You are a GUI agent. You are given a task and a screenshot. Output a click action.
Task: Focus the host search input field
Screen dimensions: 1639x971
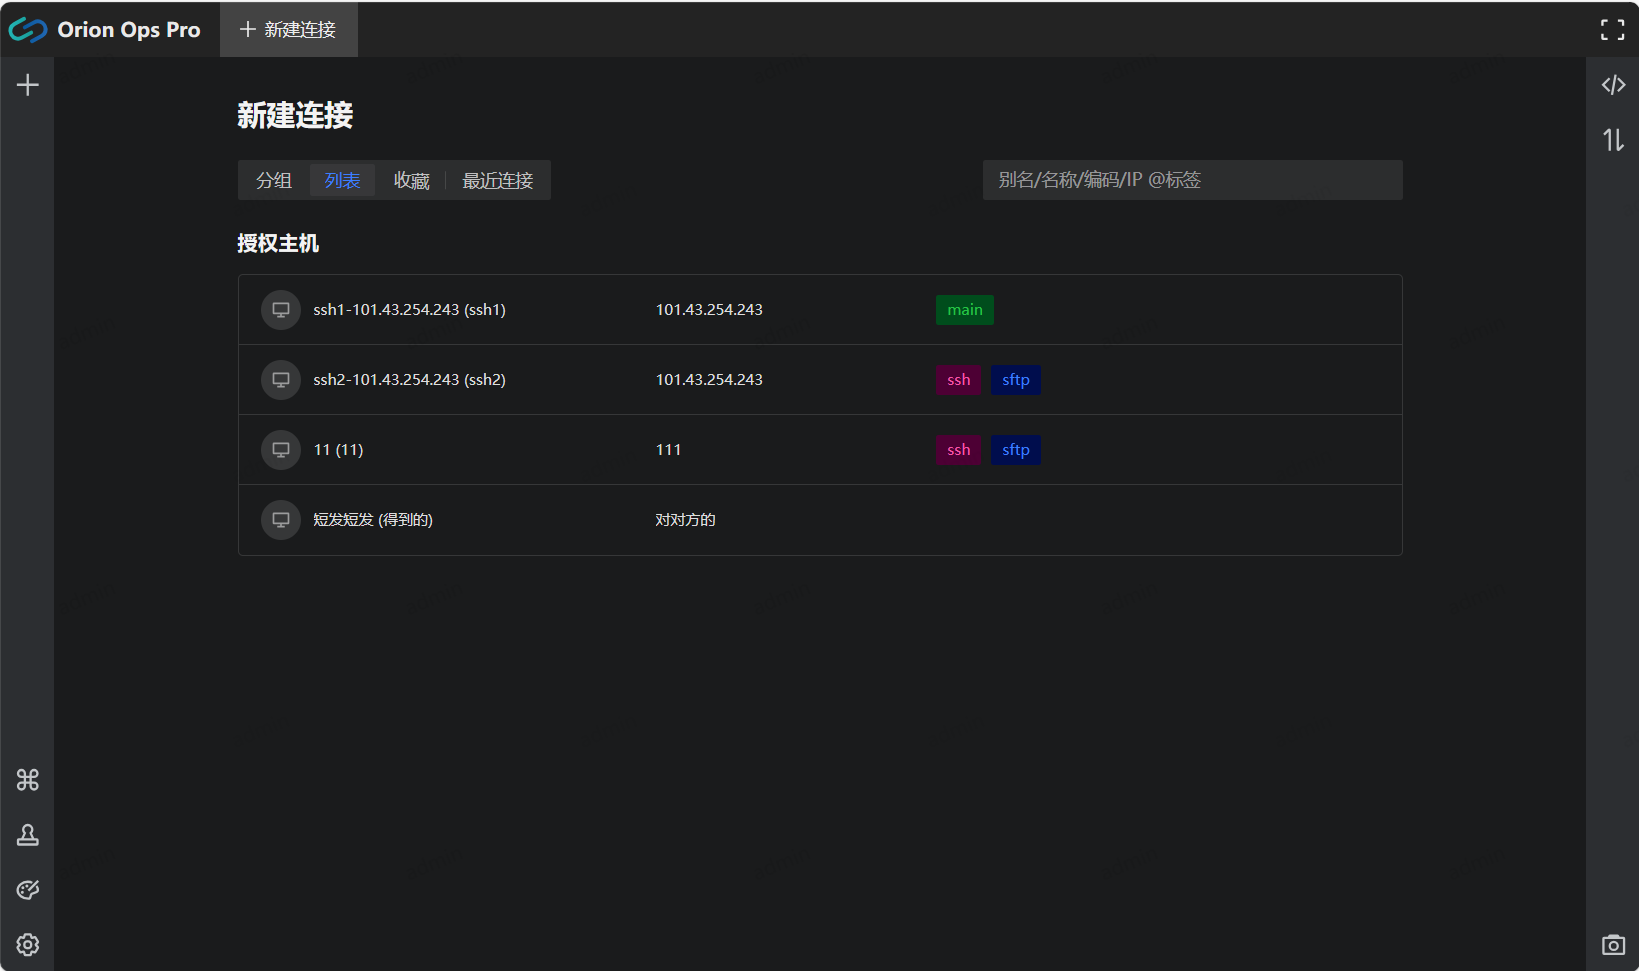pyautogui.click(x=1192, y=180)
